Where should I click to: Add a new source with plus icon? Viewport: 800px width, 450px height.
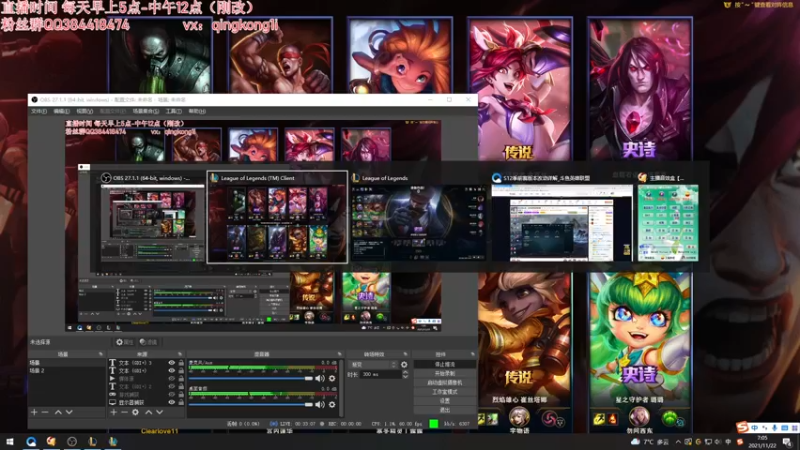(x=113, y=412)
